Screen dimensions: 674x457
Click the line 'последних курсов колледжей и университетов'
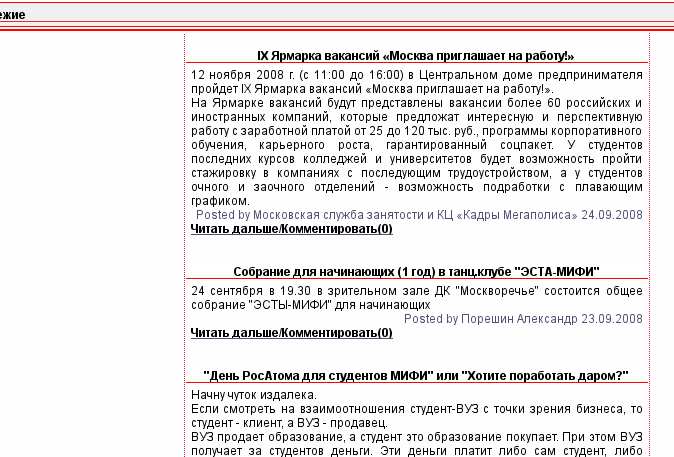pos(417,159)
